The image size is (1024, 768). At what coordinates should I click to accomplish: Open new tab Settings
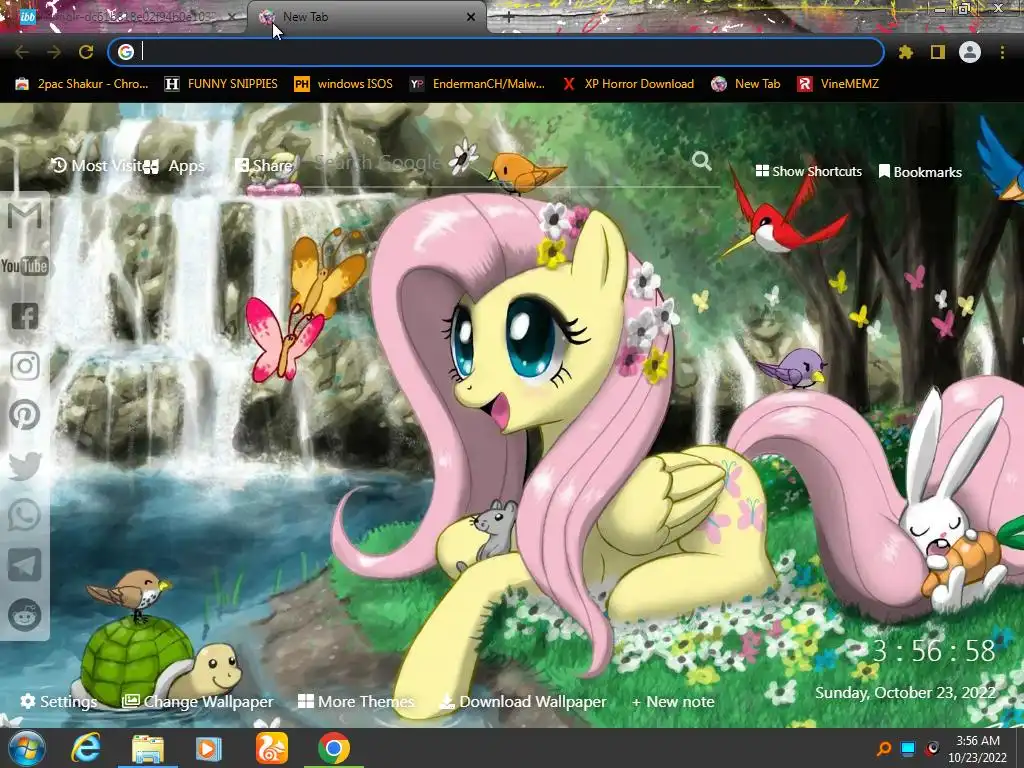point(59,701)
